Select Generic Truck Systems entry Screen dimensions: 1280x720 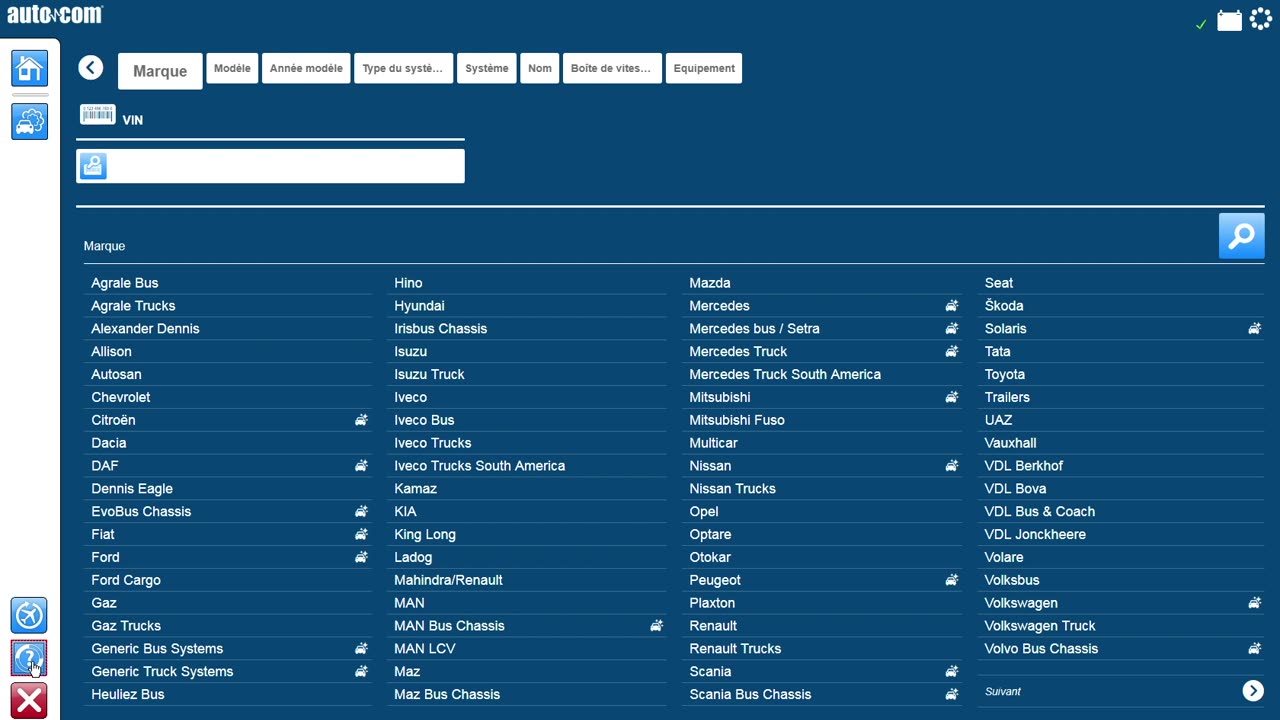pyautogui.click(x=162, y=672)
